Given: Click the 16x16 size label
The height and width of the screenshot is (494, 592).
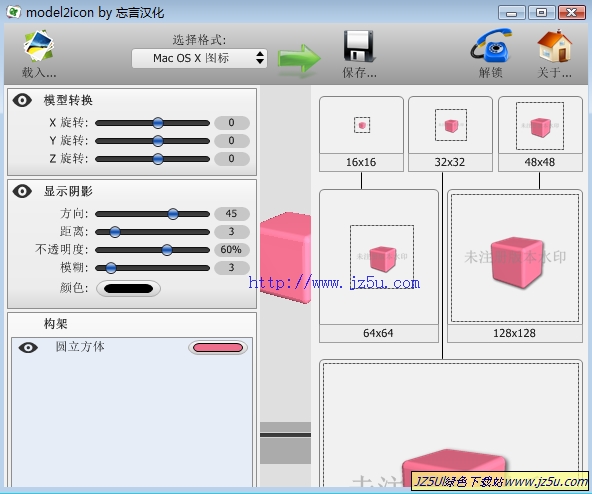Looking at the screenshot, I should 361,162.
